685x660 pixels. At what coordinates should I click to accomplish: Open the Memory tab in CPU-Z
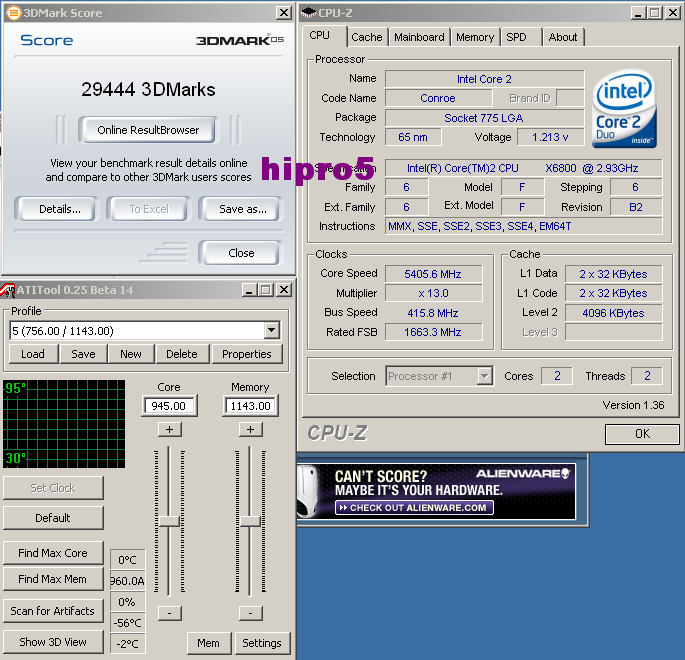(475, 37)
